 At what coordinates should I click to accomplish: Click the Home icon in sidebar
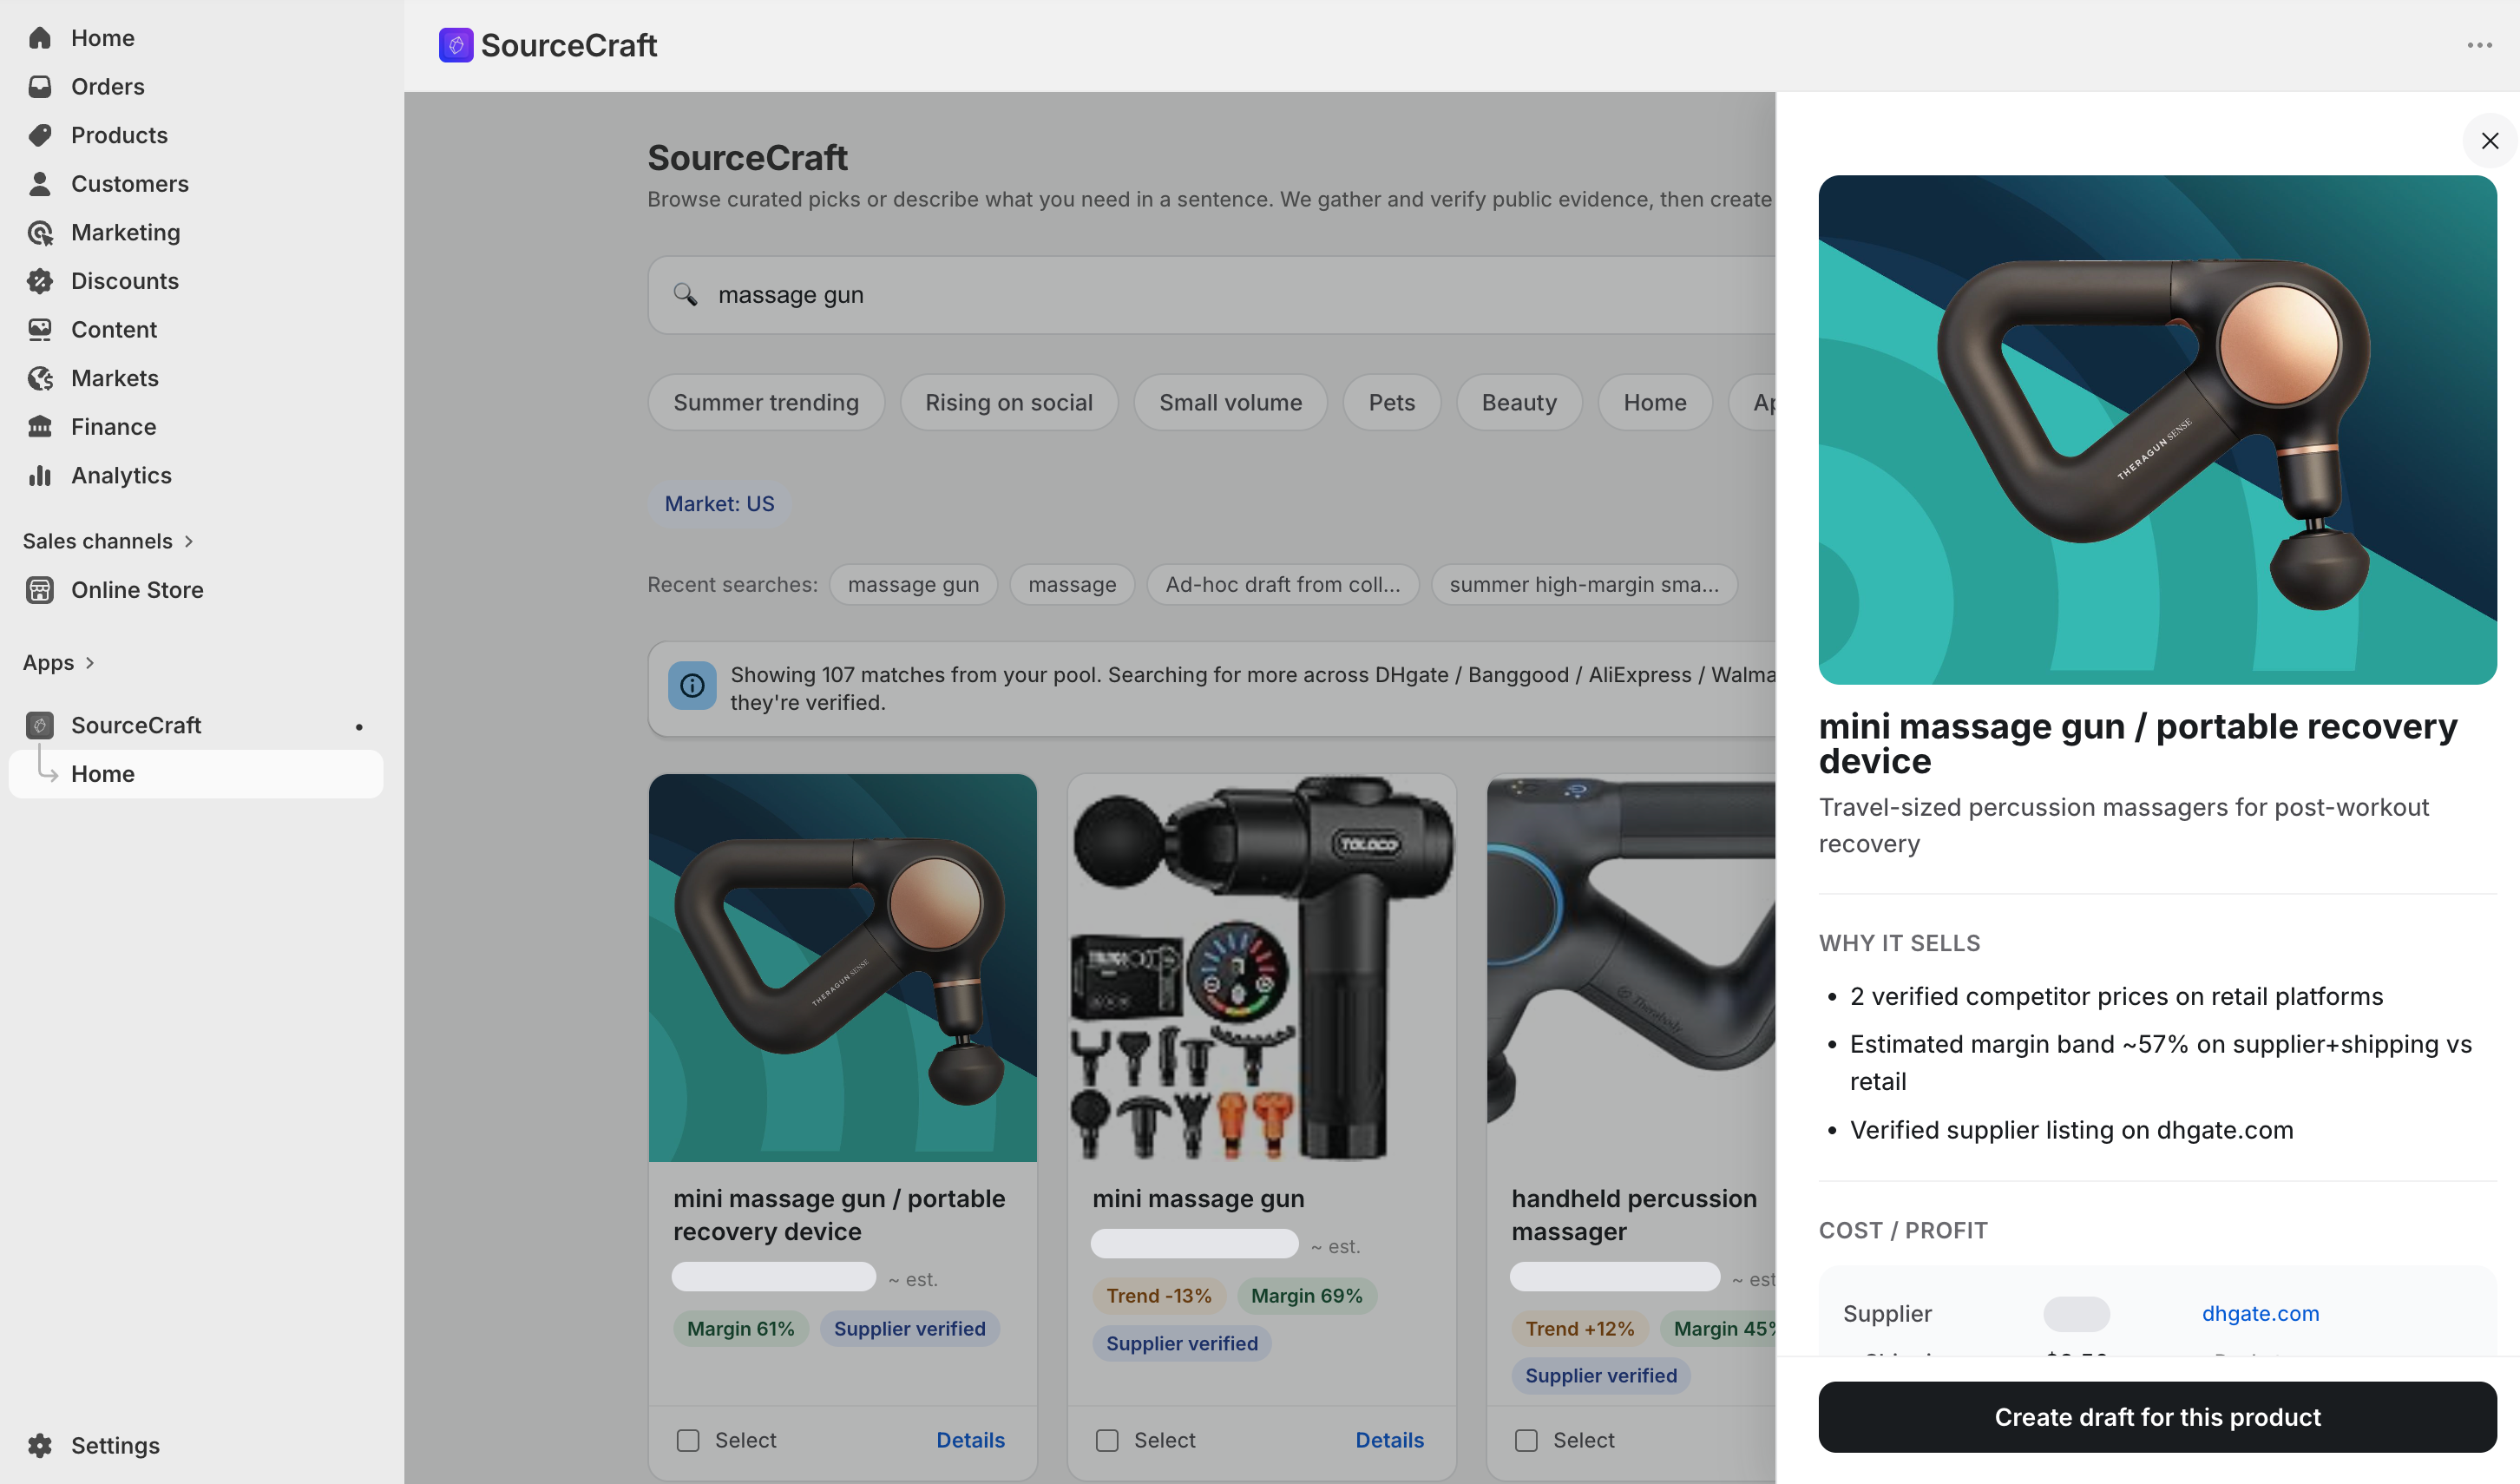pyautogui.click(x=40, y=38)
